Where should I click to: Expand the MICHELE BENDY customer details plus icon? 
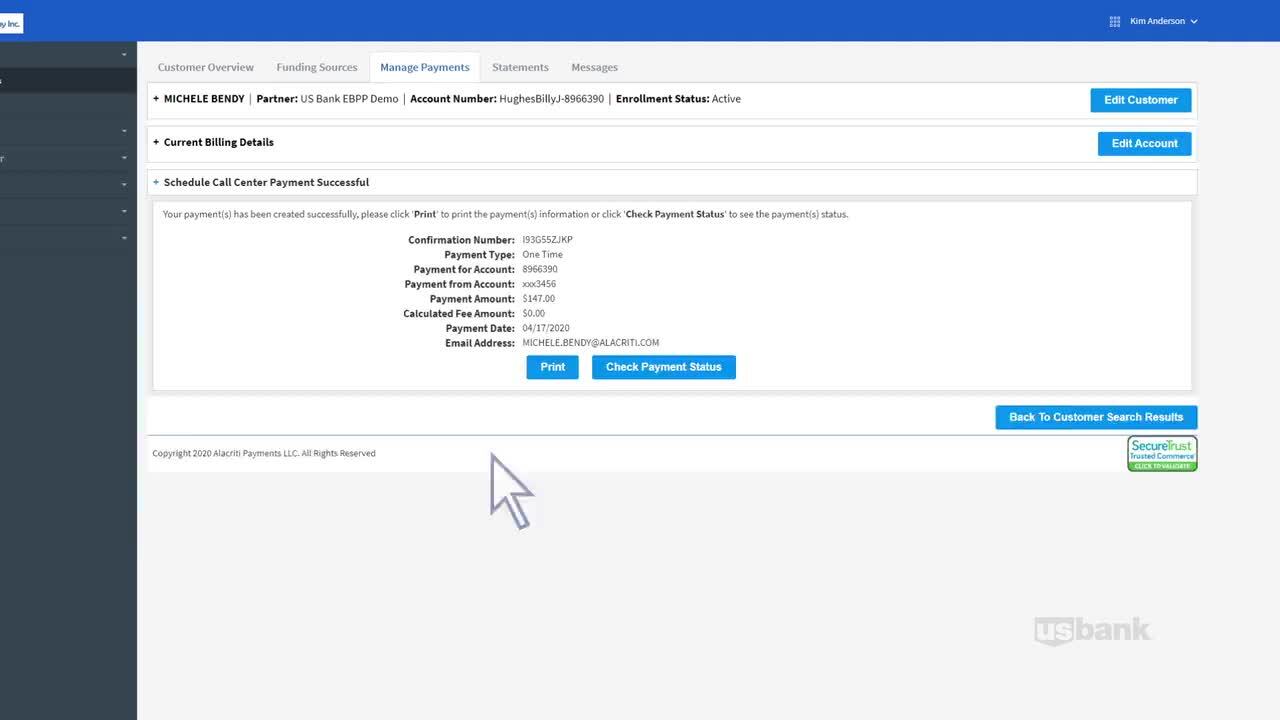156,99
